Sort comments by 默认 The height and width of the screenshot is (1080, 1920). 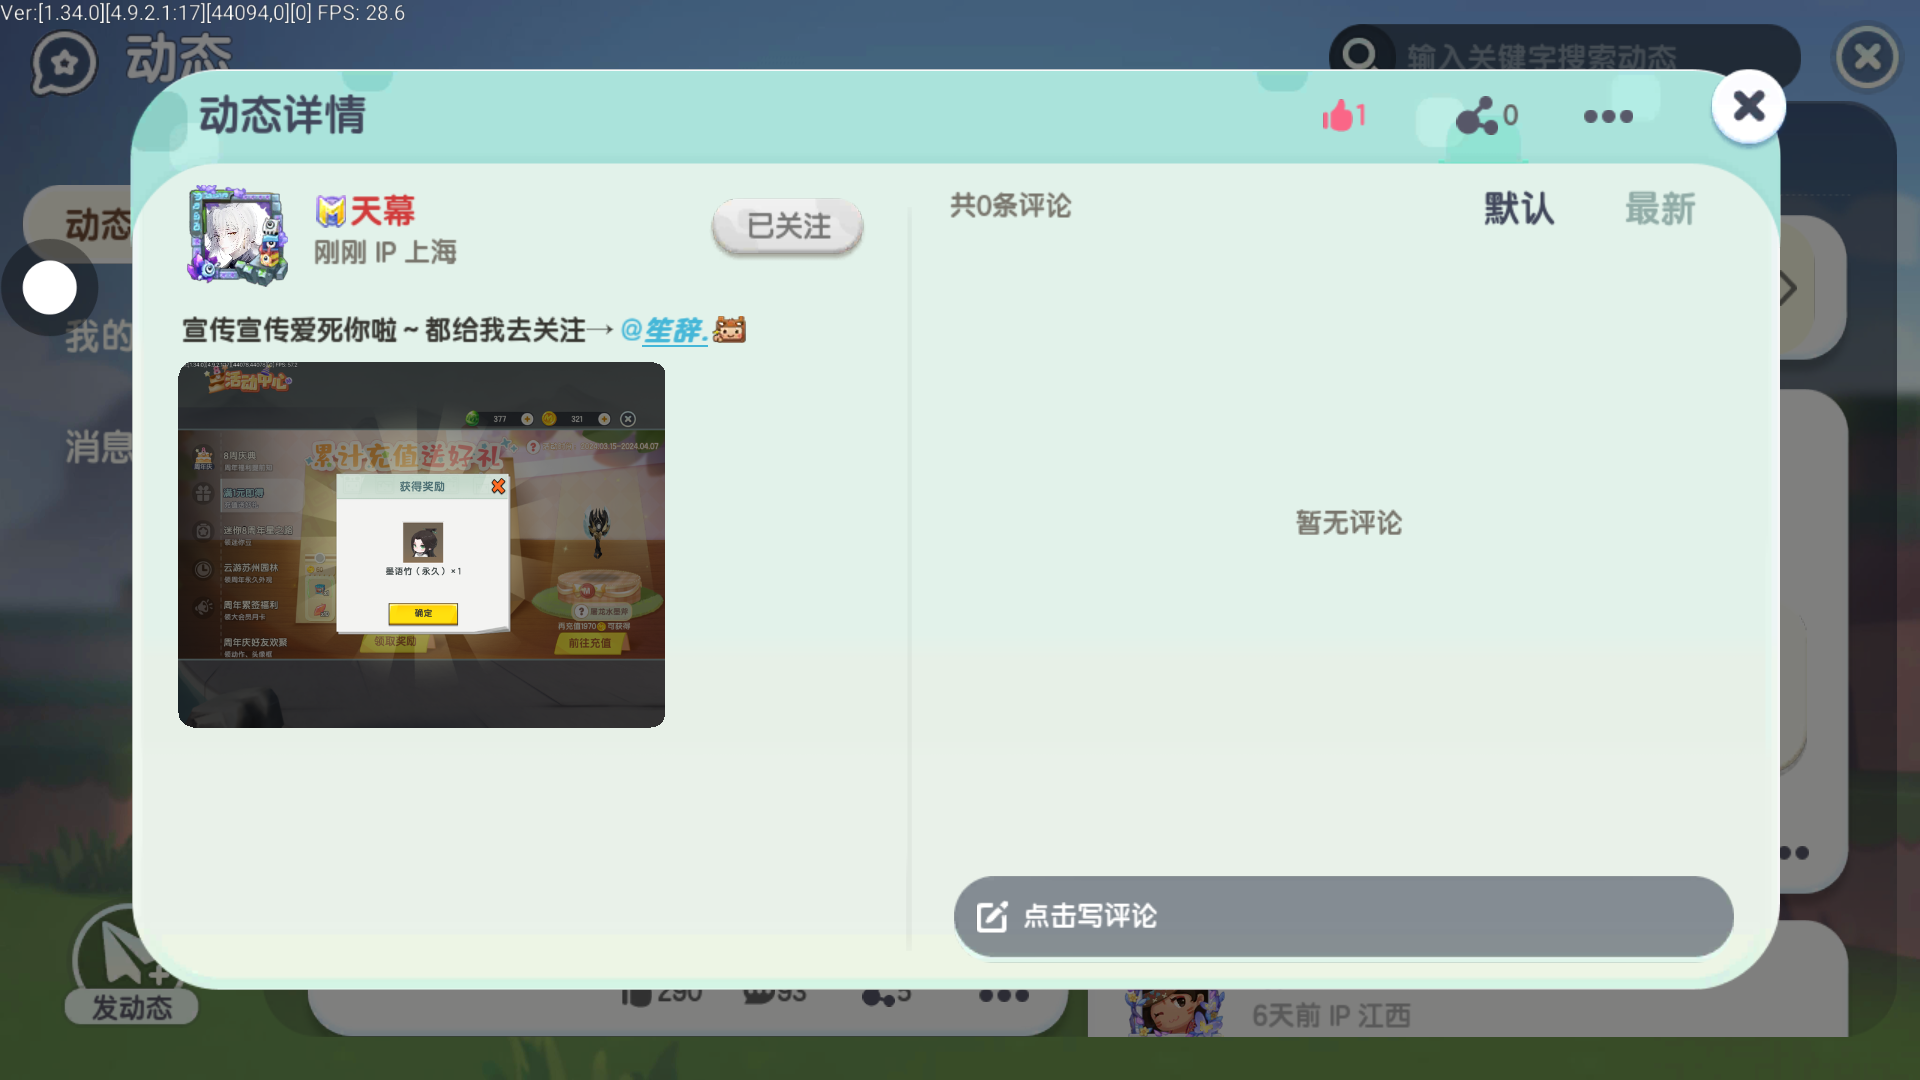point(1518,209)
